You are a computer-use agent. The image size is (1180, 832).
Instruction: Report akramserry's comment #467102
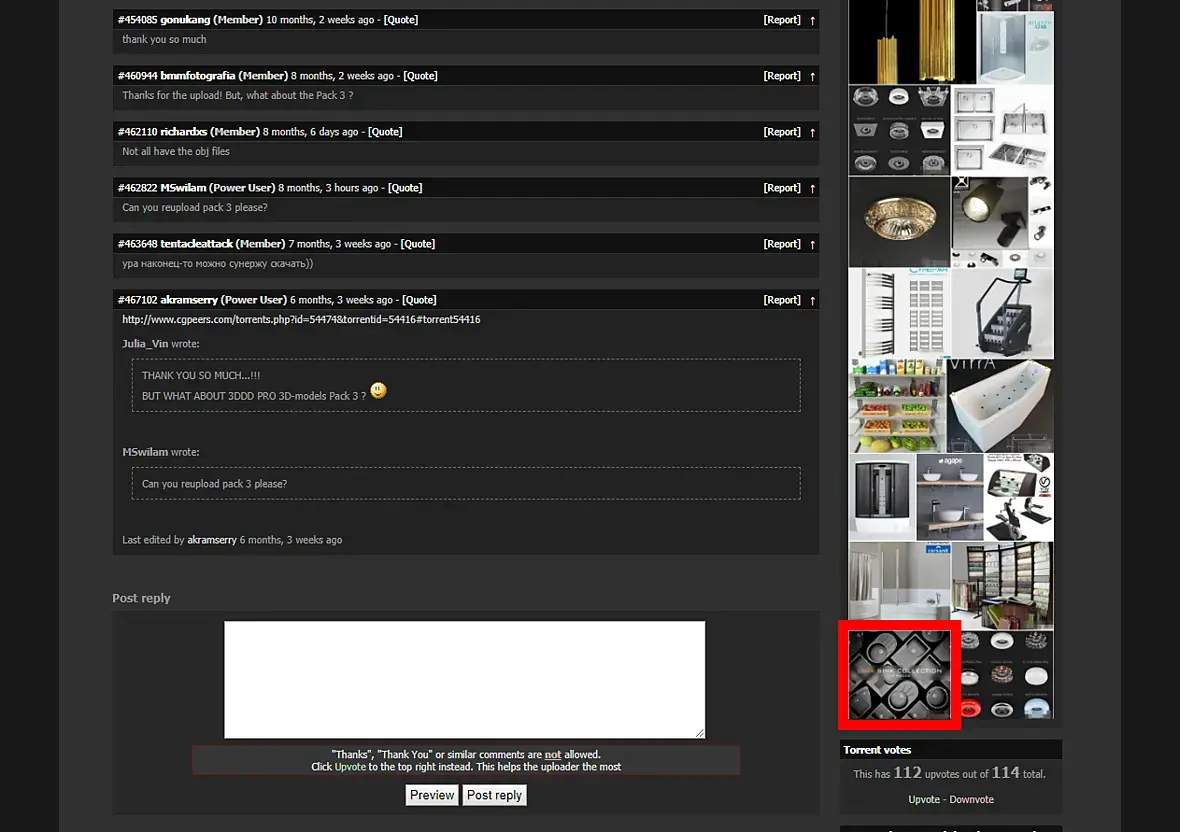782,299
